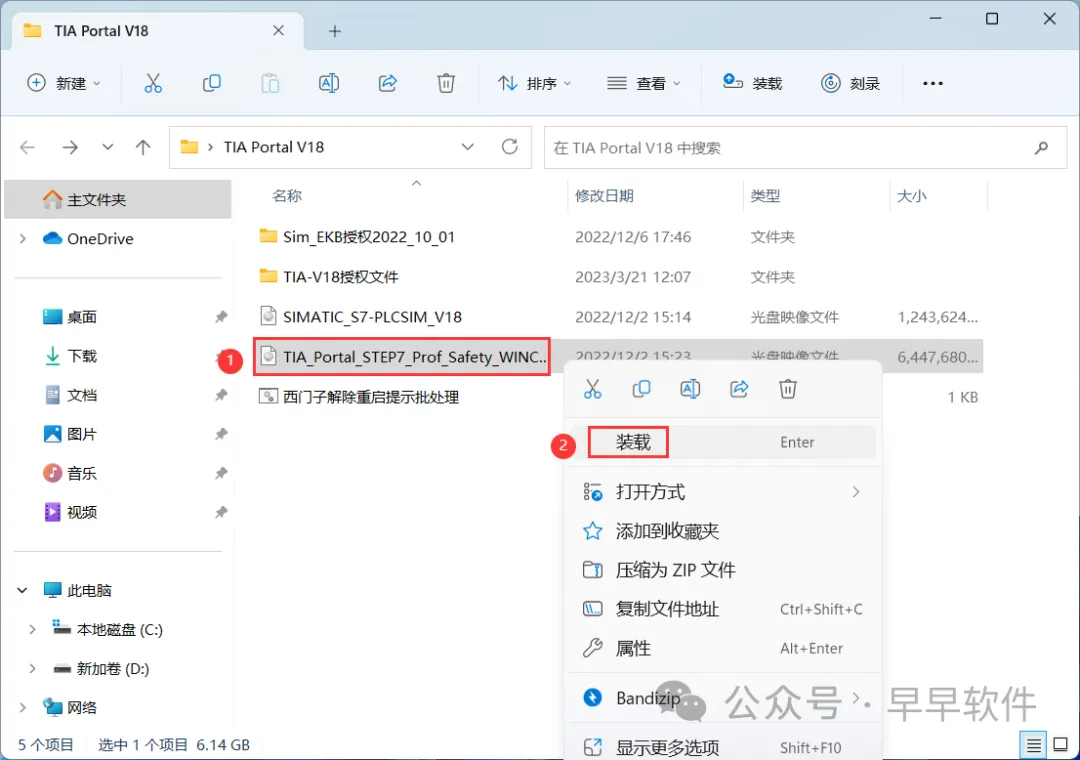Screen dimensions: 1080x760
Task: Click the Share icon in the top toolbar
Action: click(388, 83)
